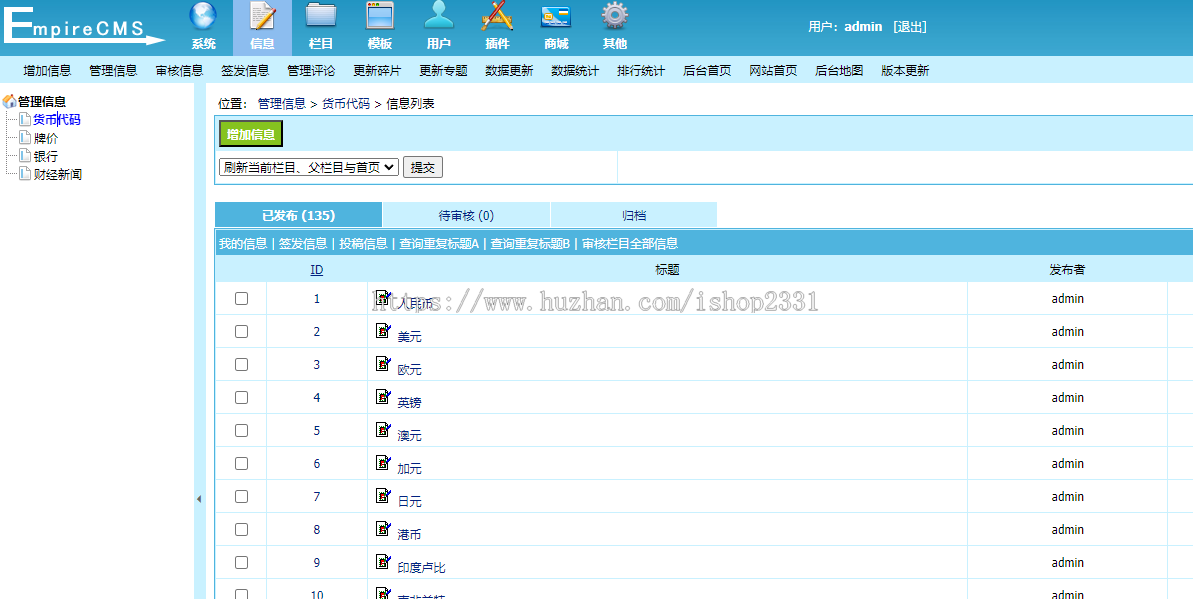Click the edit icon beside 日元
The height and width of the screenshot is (599, 1193).
383,495
